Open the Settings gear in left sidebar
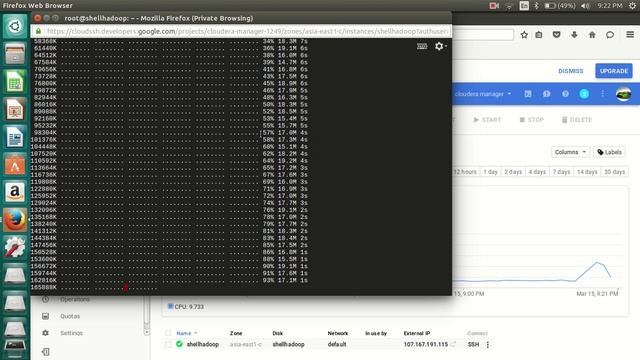 point(46,333)
